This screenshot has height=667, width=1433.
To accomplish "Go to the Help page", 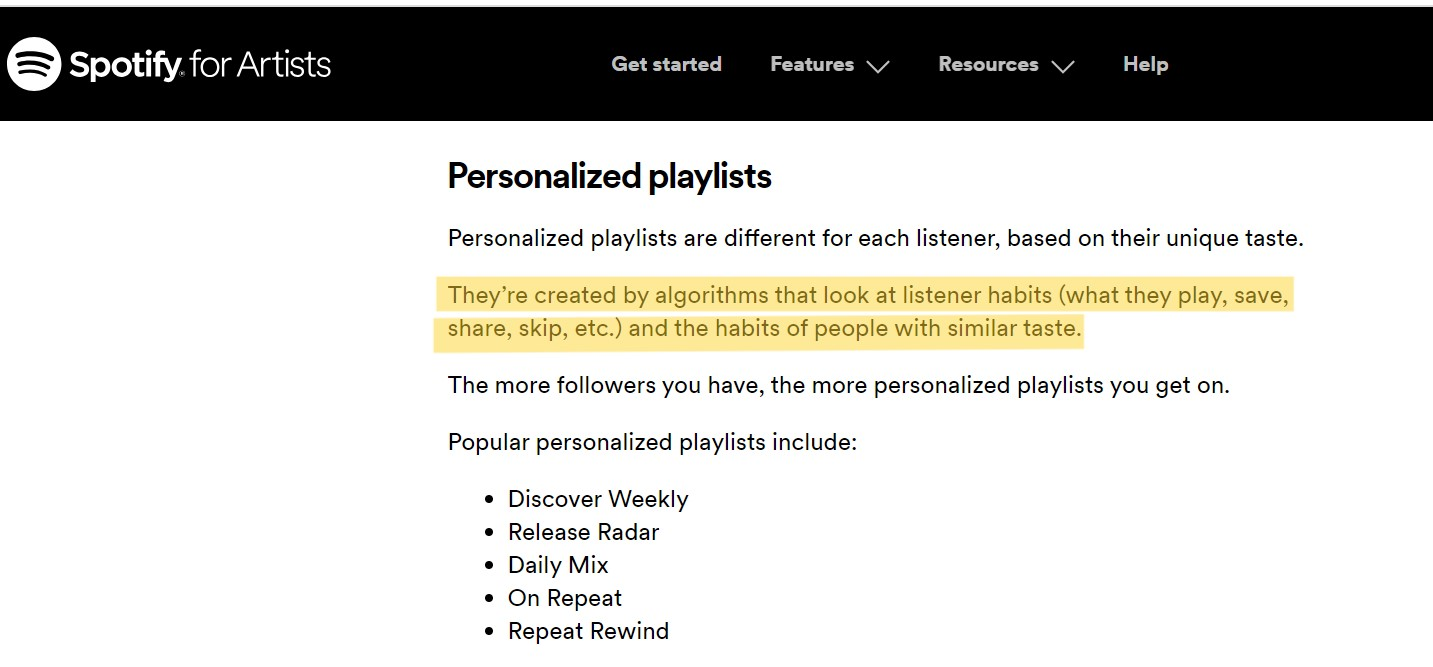I will coord(1145,64).
